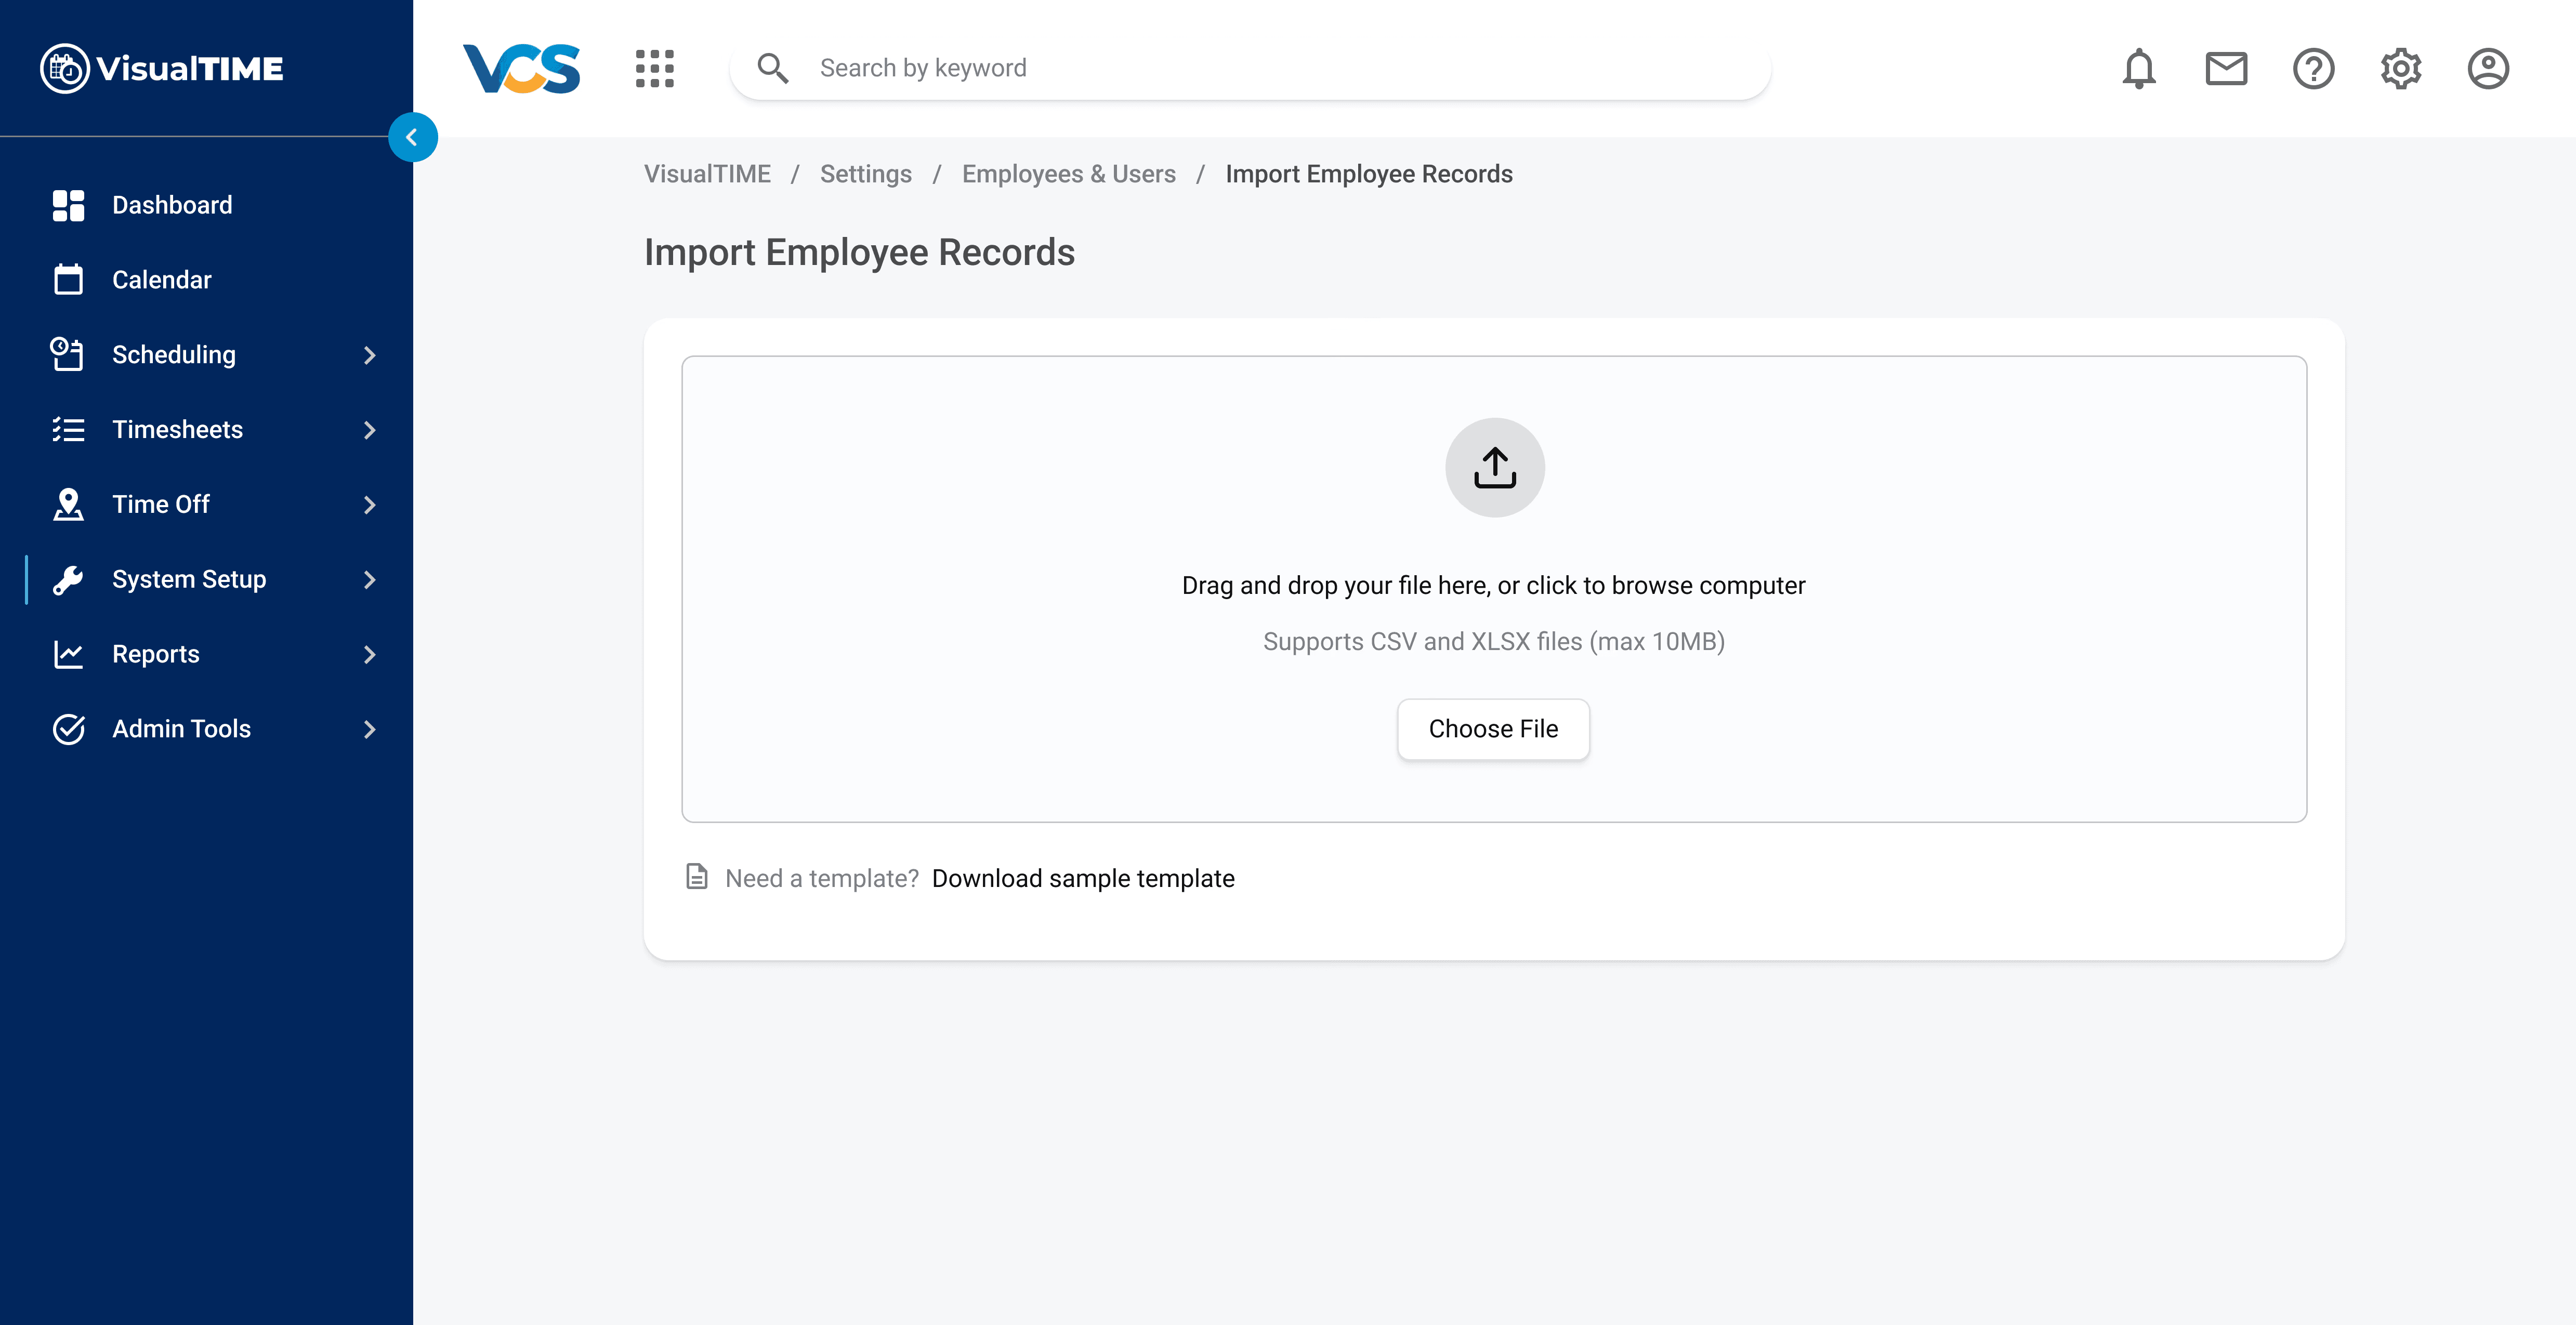Open the notifications bell
This screenshot has height=1325, width=2576.
(2138, 68)
